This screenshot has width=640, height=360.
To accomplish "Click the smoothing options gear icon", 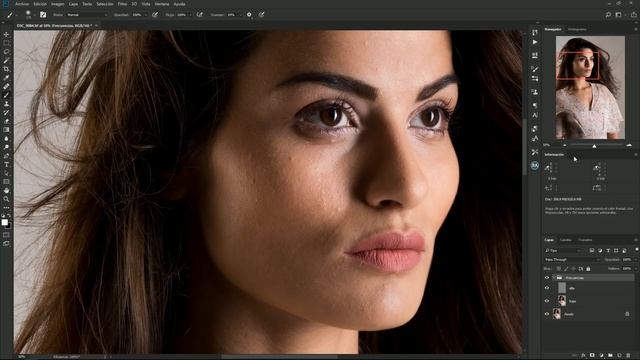I will [249, 15].
